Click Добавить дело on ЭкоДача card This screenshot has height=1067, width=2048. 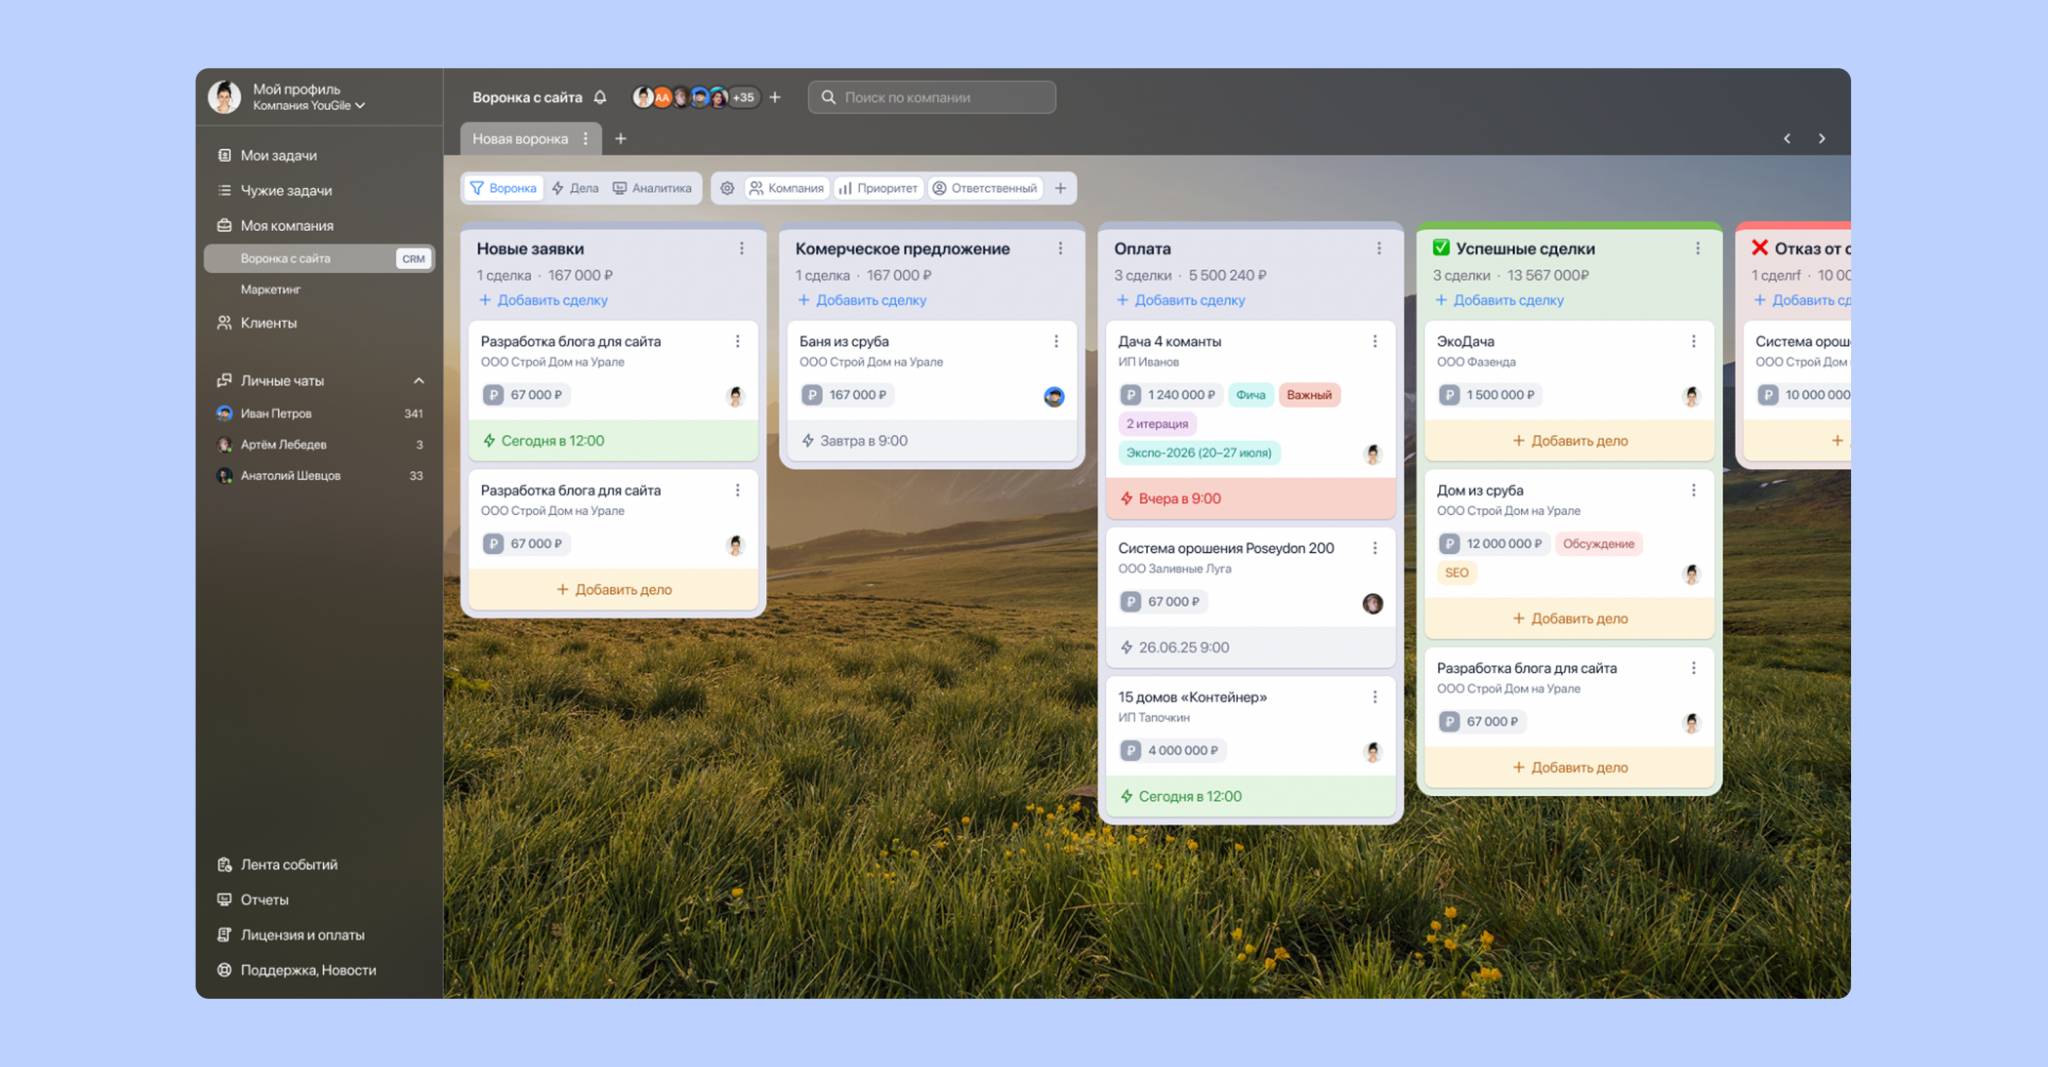point(1569,441)
